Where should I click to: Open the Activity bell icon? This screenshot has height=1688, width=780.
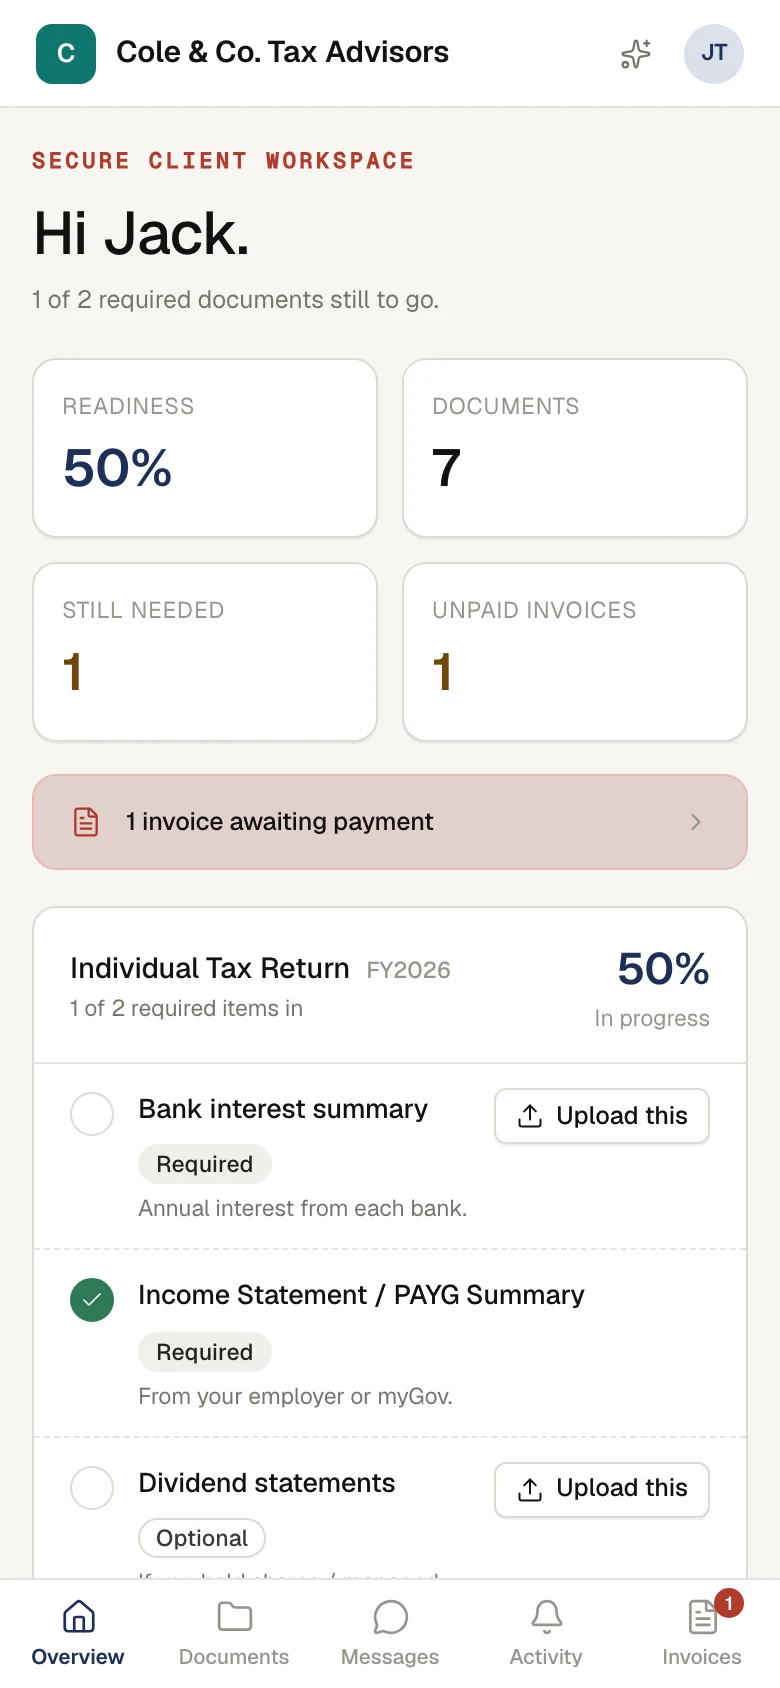(x=546, y=1616)
